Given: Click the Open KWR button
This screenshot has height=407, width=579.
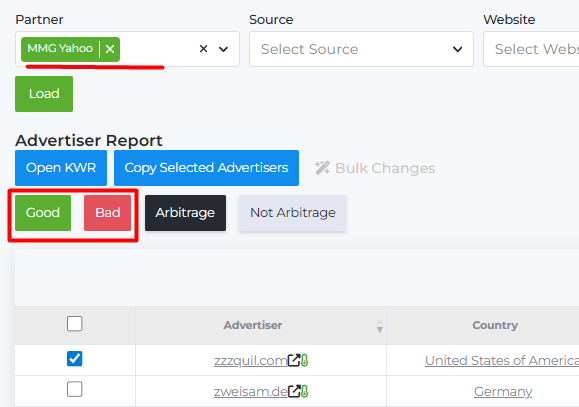Looking at the screenshot, I should (x=61, y=168).
